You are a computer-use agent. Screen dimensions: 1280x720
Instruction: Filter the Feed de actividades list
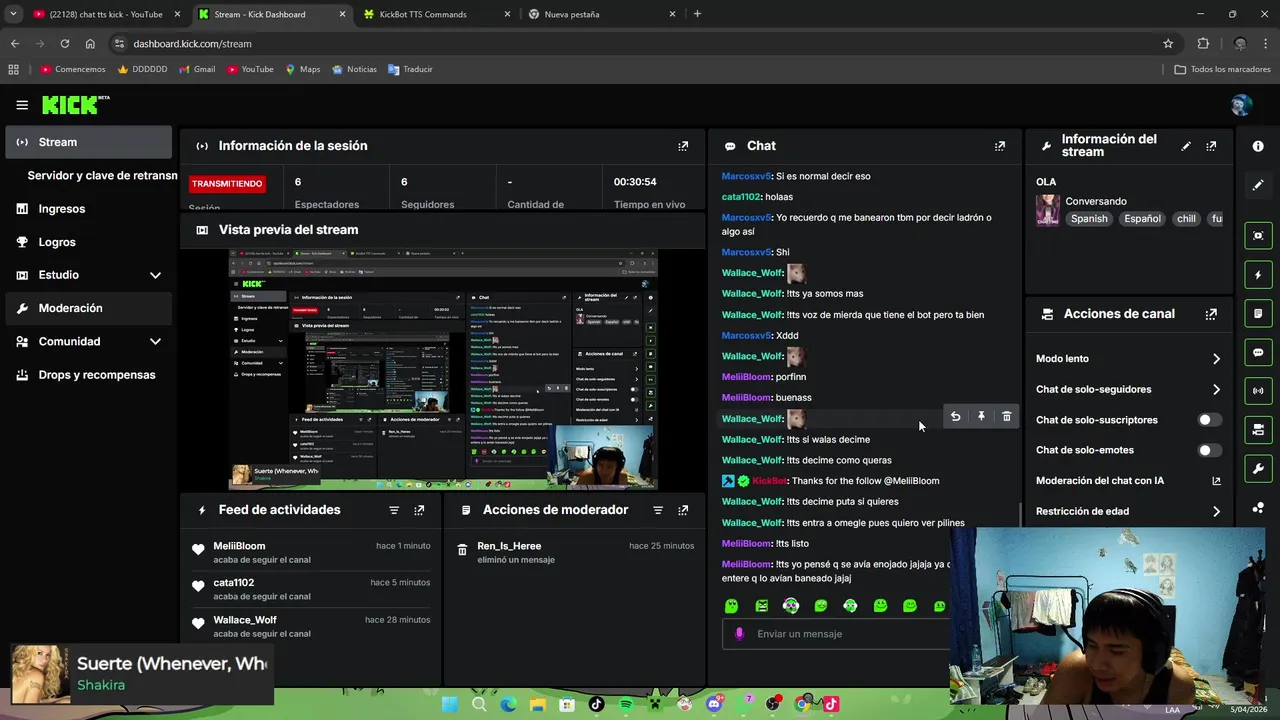tap(394, 510)
